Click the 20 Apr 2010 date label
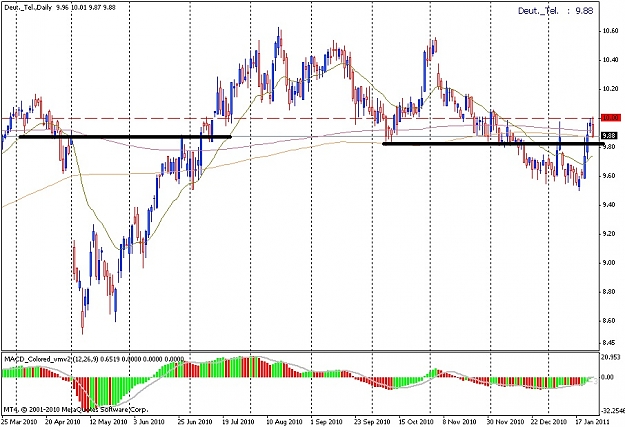The width and height of the screenshot is (625, 427). click(63, 421)
